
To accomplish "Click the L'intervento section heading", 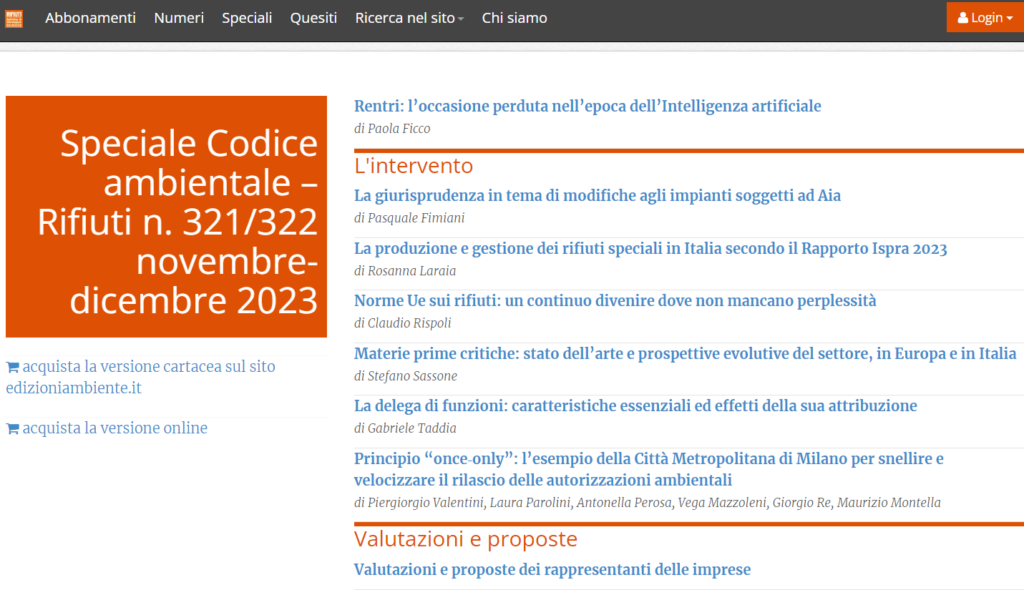I will coord(413,165).
